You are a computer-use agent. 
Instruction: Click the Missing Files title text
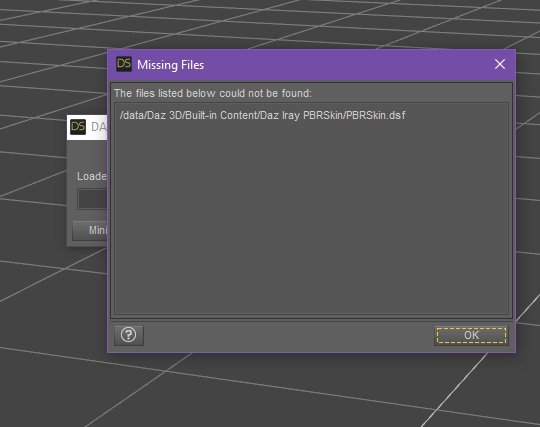[x=170, y=65]
